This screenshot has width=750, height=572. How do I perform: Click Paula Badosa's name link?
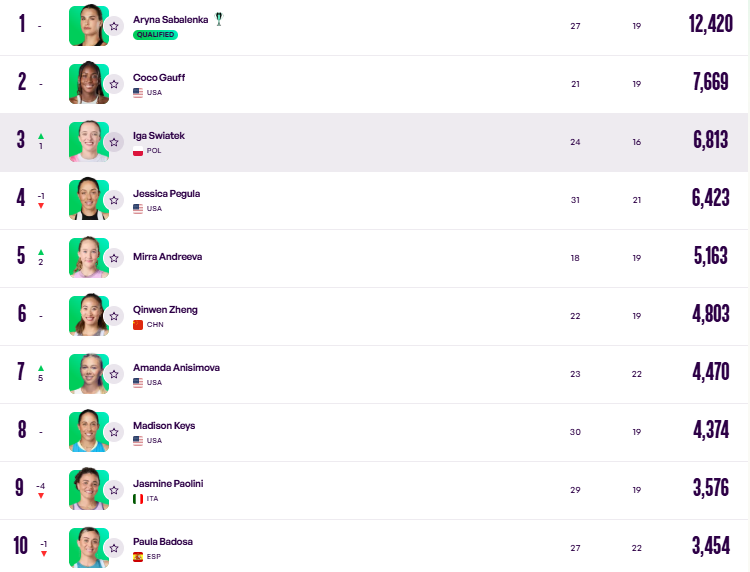163,541
